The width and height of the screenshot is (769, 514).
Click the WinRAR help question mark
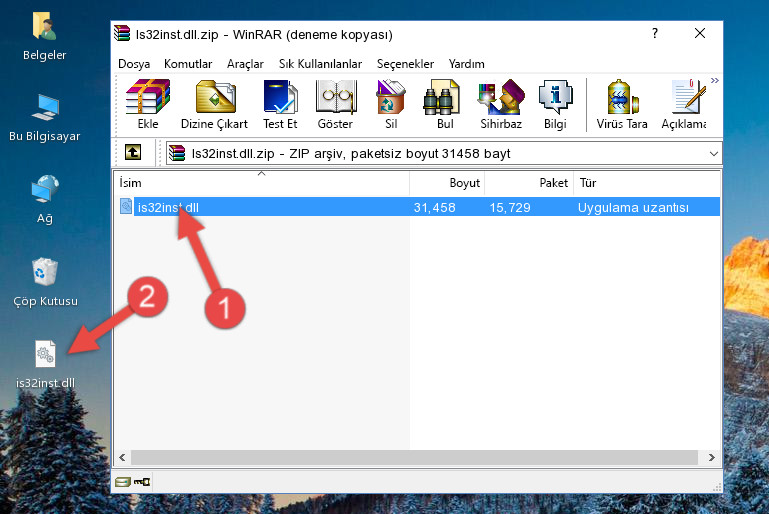coord(655,33)
